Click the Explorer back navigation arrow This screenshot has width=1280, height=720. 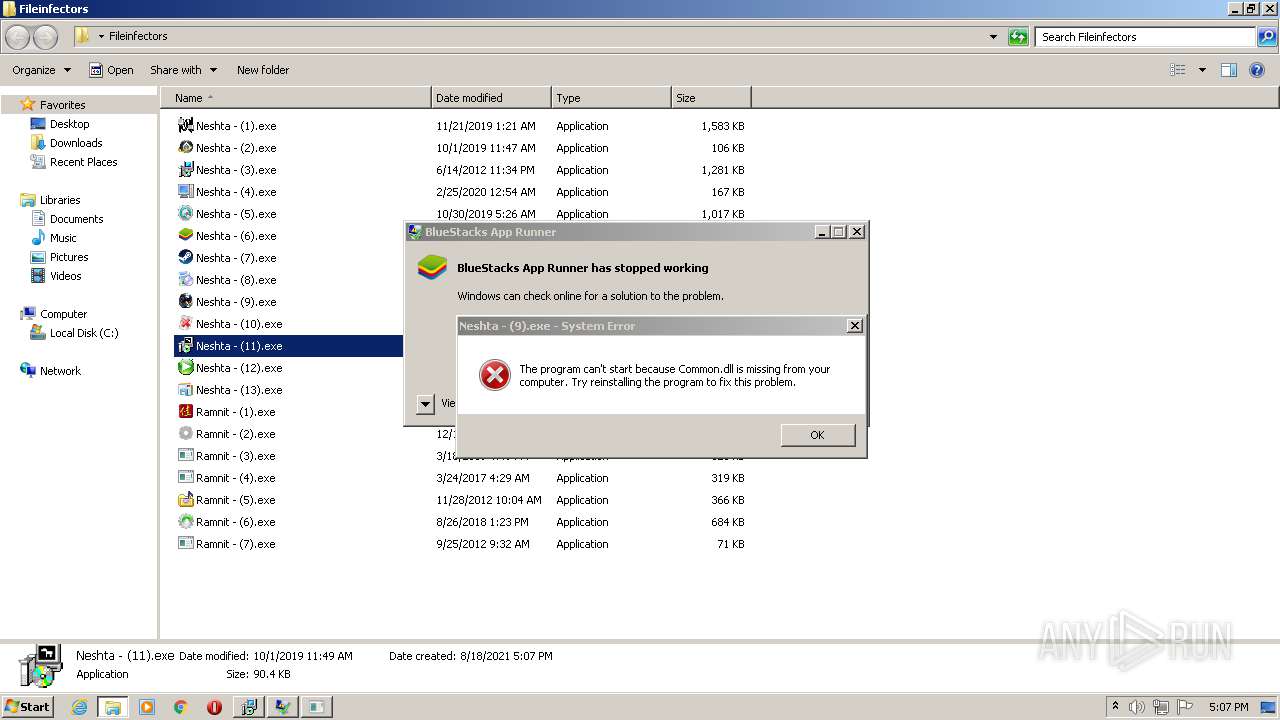(17, 37)
